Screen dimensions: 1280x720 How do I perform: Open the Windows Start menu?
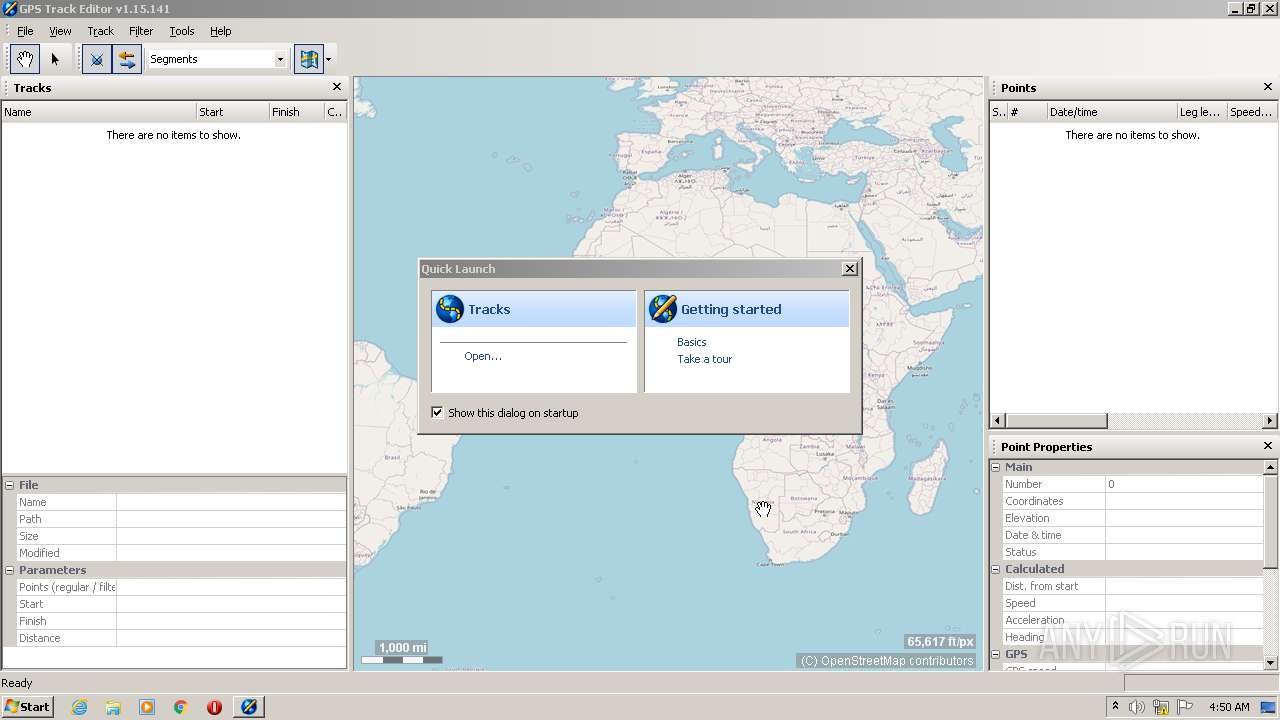click(27, 706)
